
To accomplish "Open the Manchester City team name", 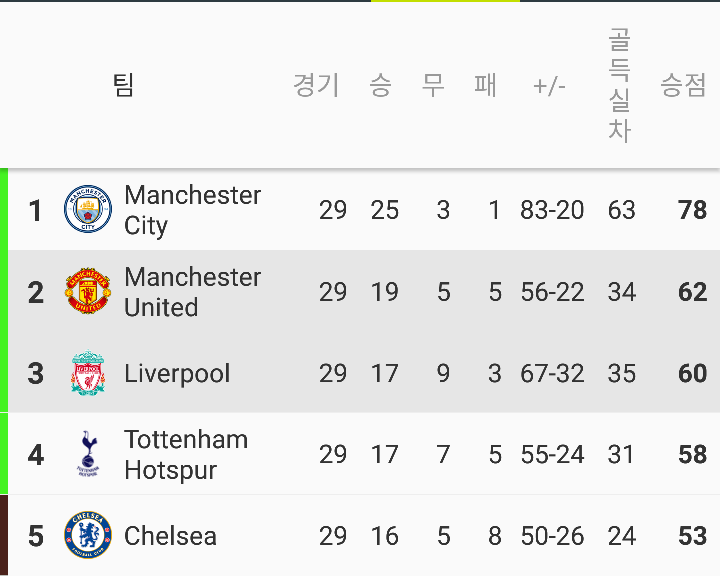I will tap(192, 210).
